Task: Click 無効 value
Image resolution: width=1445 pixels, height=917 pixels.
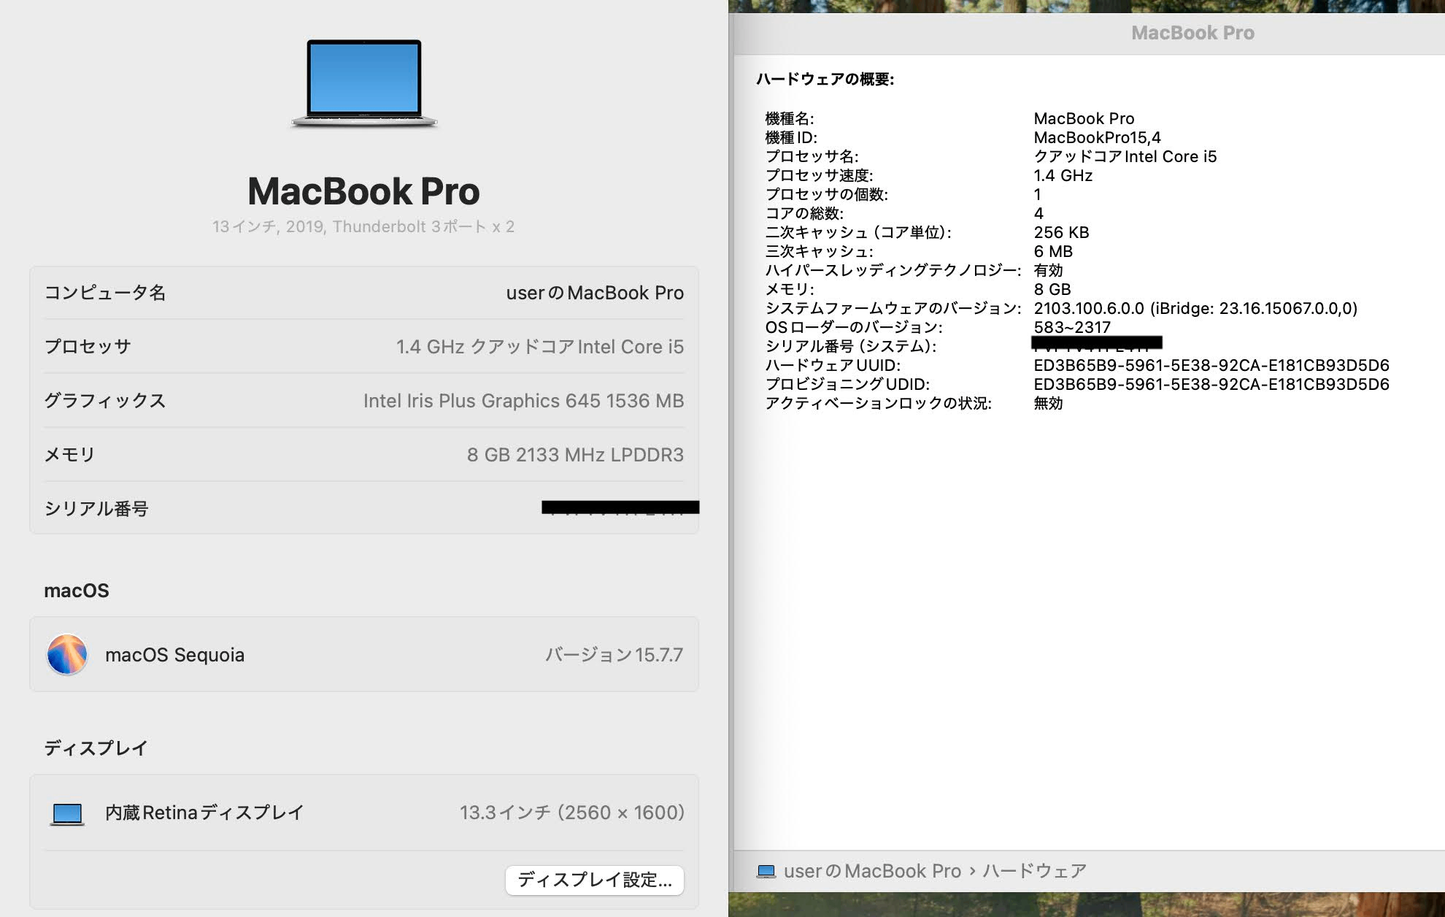Action: [x=1048, y=404]
